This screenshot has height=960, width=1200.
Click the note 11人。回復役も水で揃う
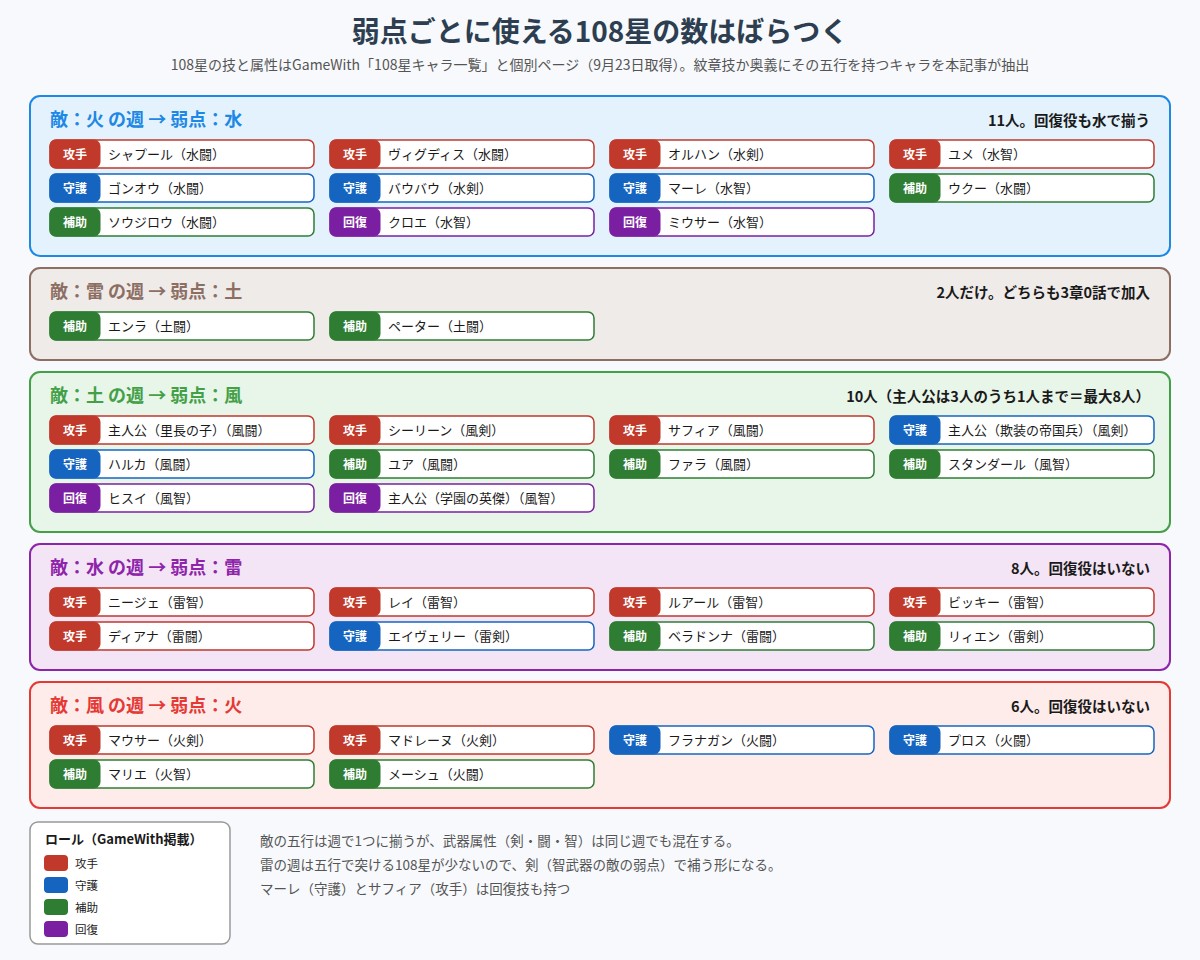coord(1069,121)
